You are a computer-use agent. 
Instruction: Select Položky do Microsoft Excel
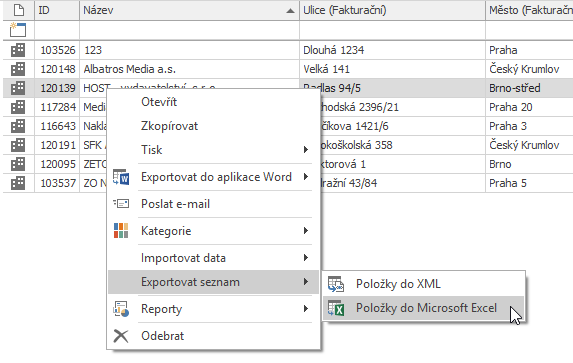click(x=424, y=308)
